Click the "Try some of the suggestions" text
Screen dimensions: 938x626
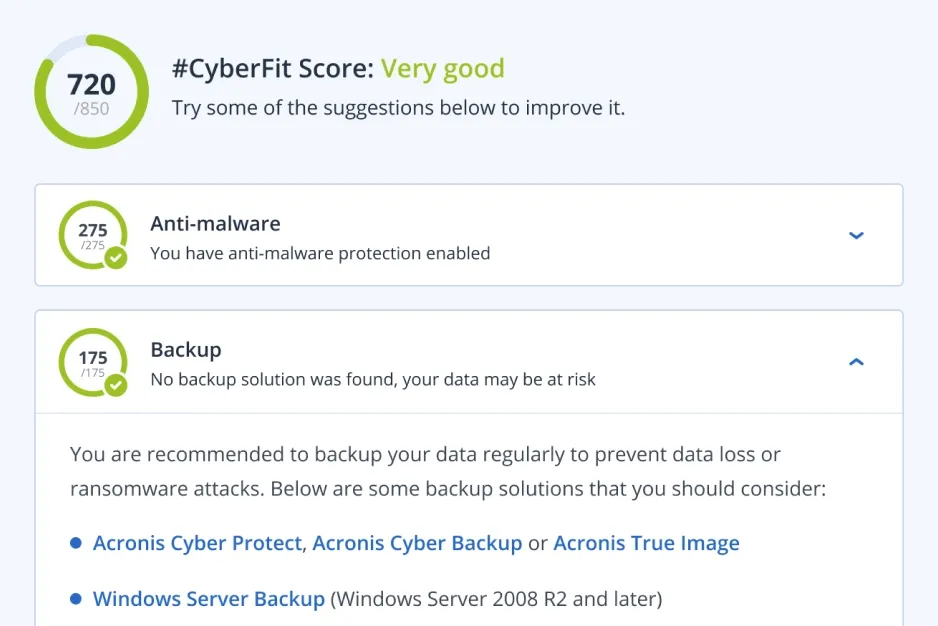pyautogui.click(x=398, y=107)
